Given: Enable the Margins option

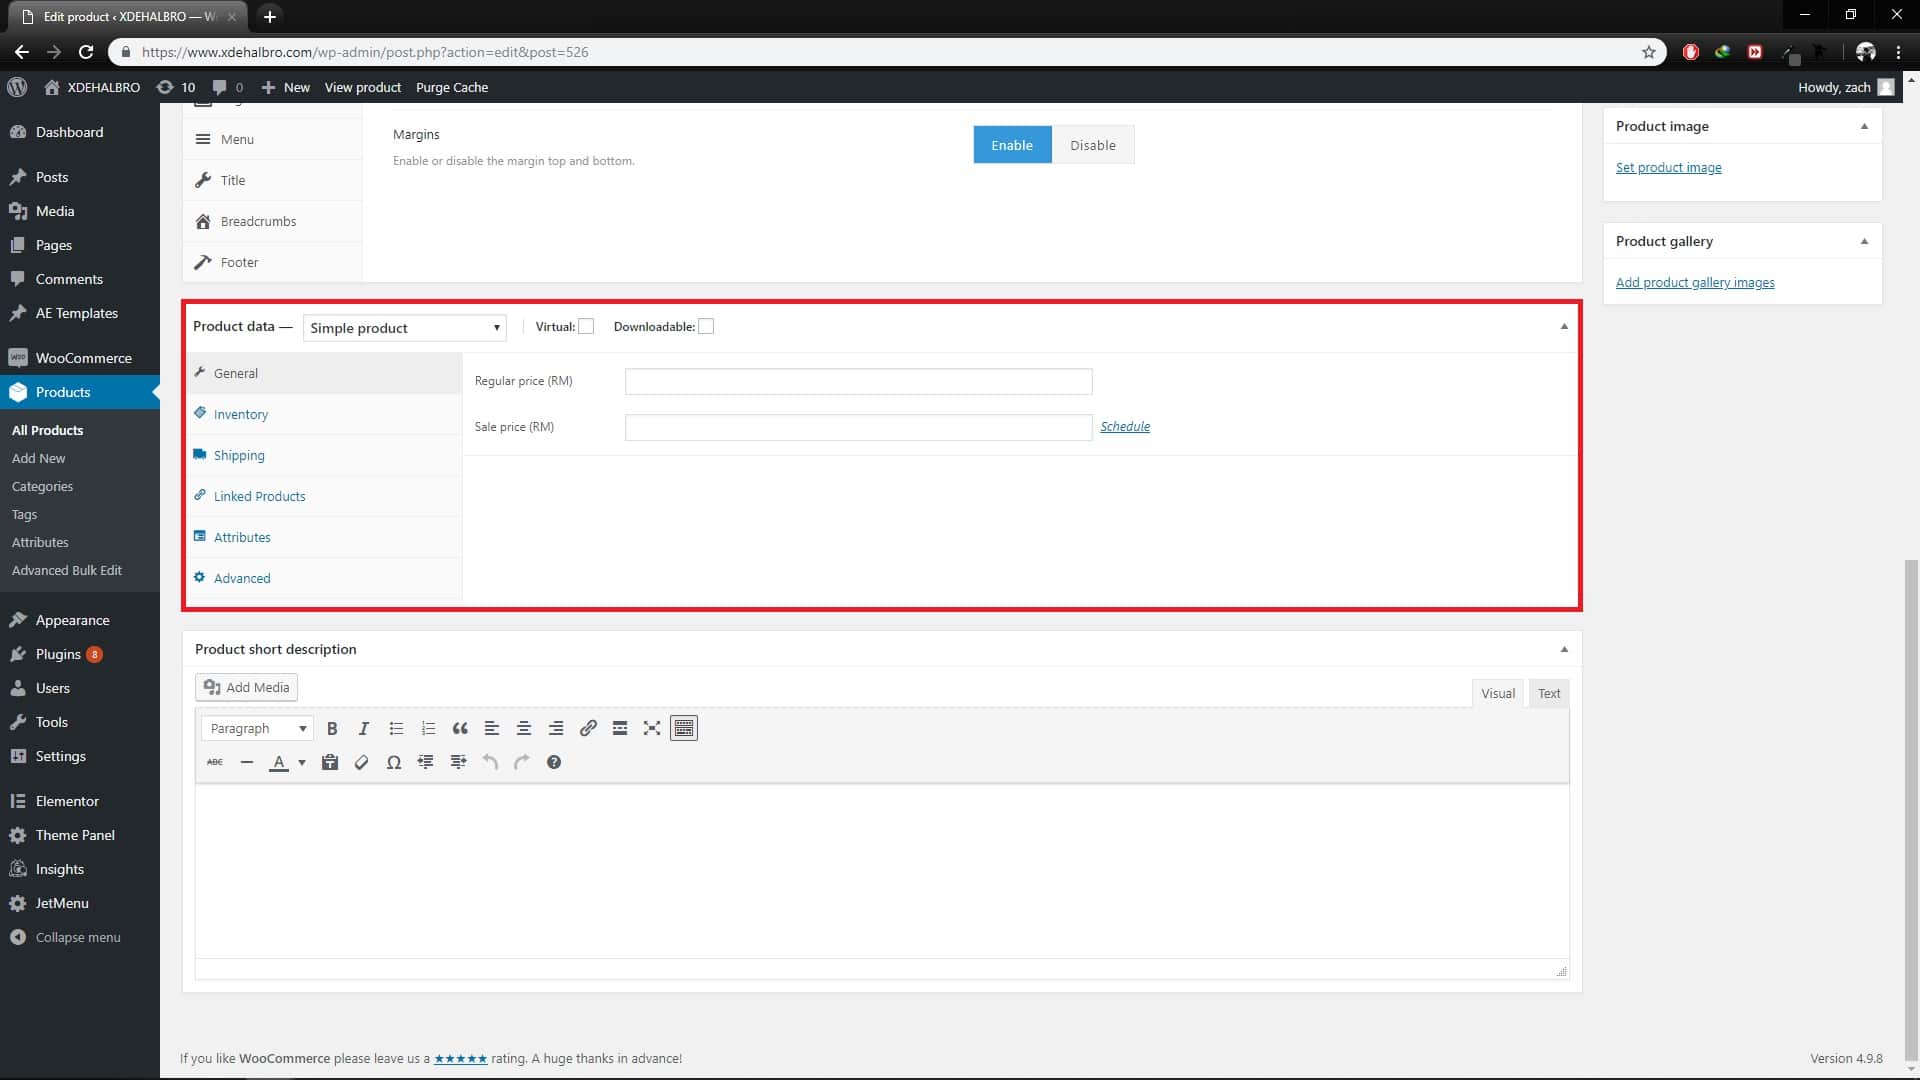Looking at the screenshot, I should 1012,145.
